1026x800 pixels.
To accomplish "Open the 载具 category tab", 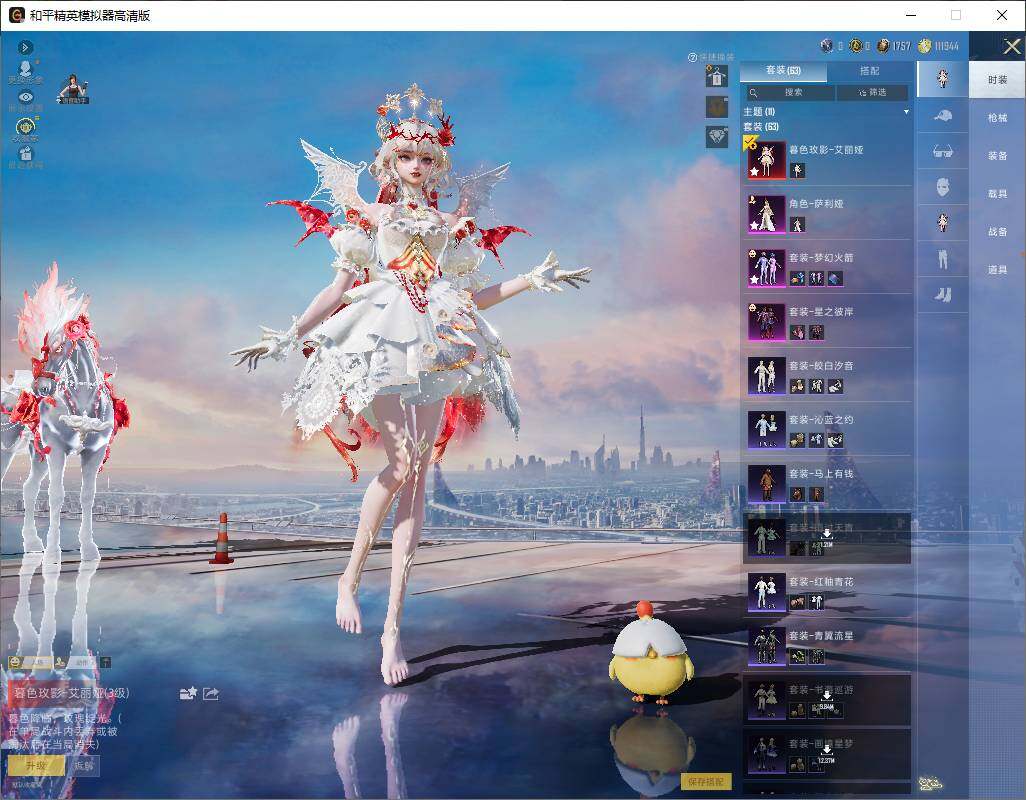I will [x=997, y=194].
